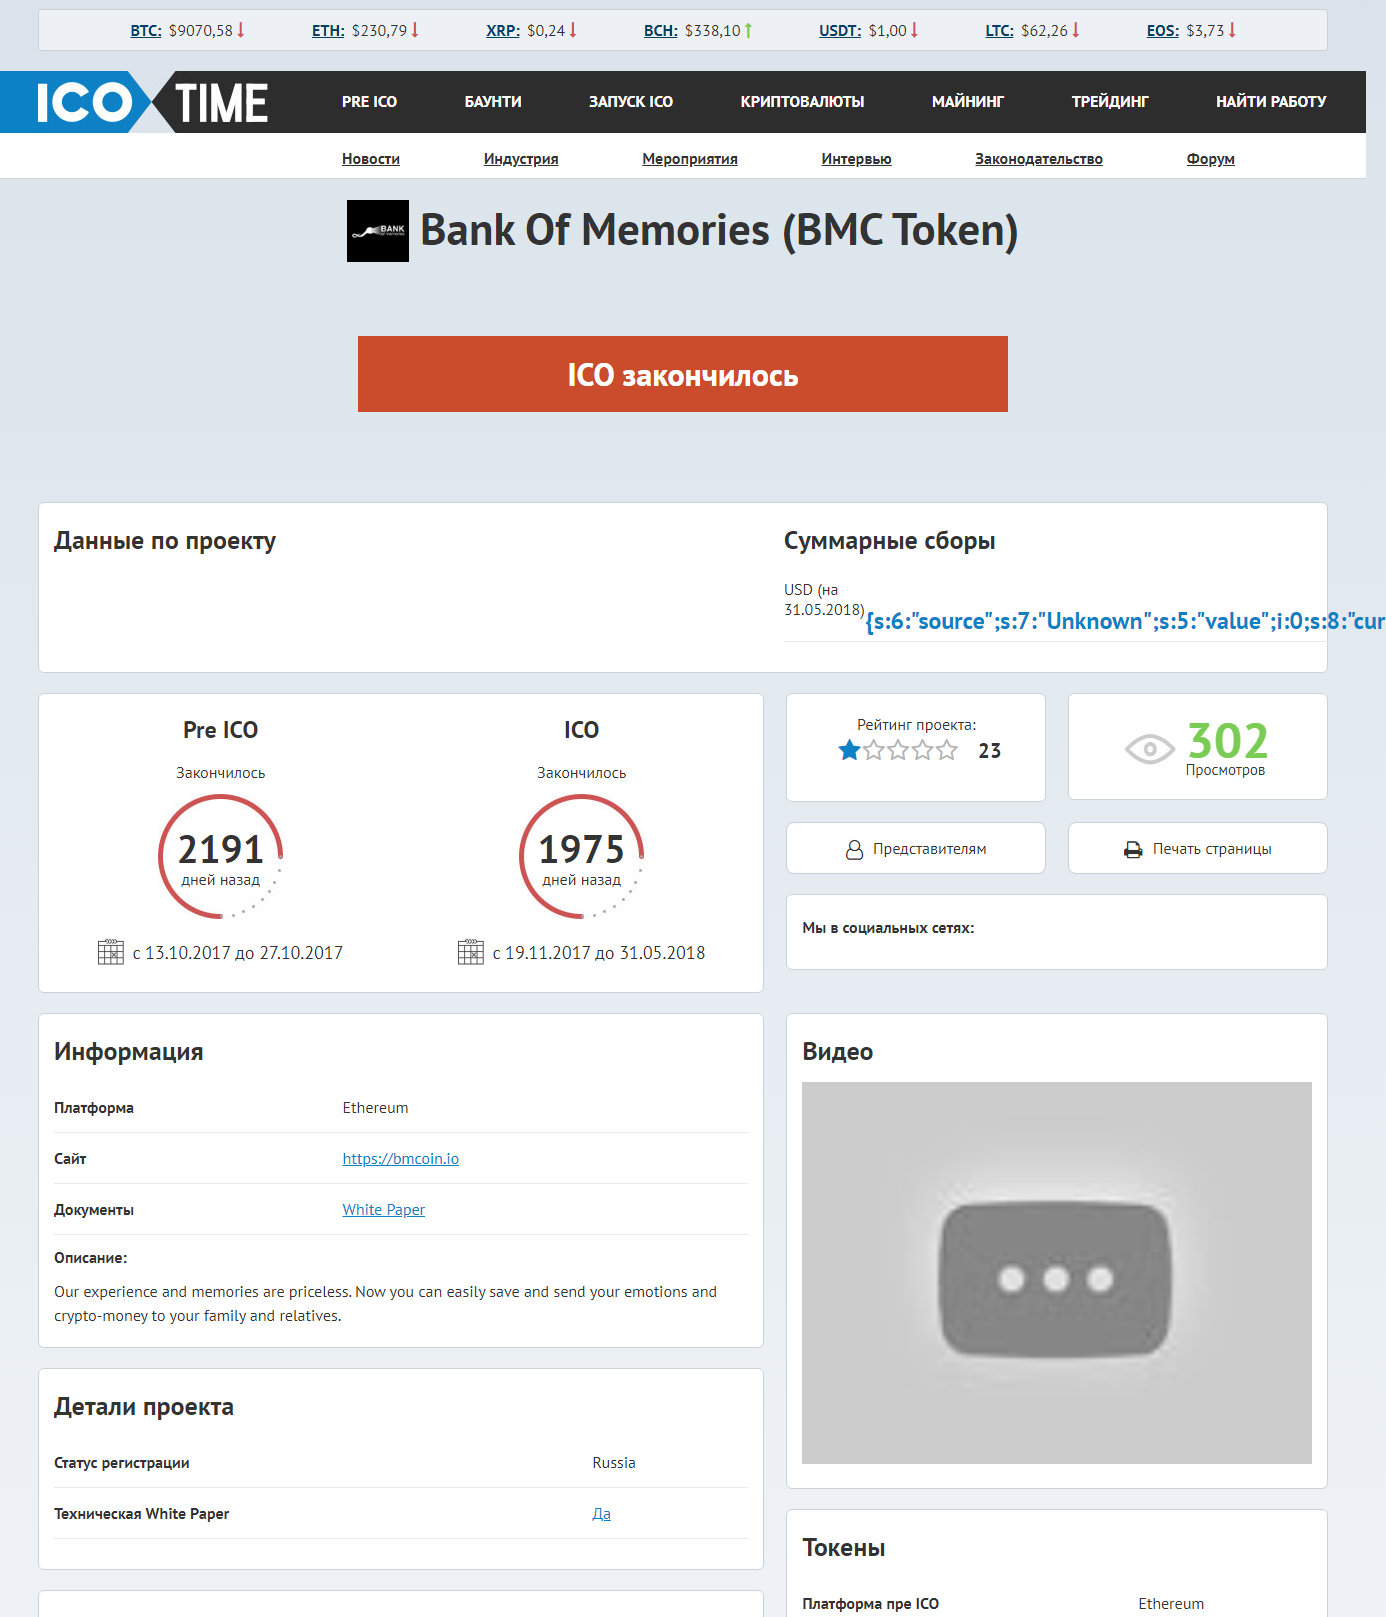The width and height of the screenshot is (1386, 1617).
Task: Click the Bank Of Memories project logo
Action: (x=378, y=231)
